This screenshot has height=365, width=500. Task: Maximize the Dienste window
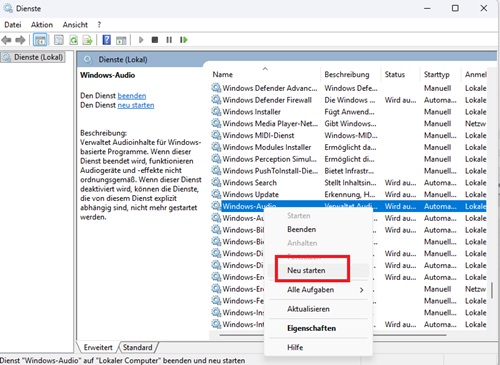click(455, 8)
